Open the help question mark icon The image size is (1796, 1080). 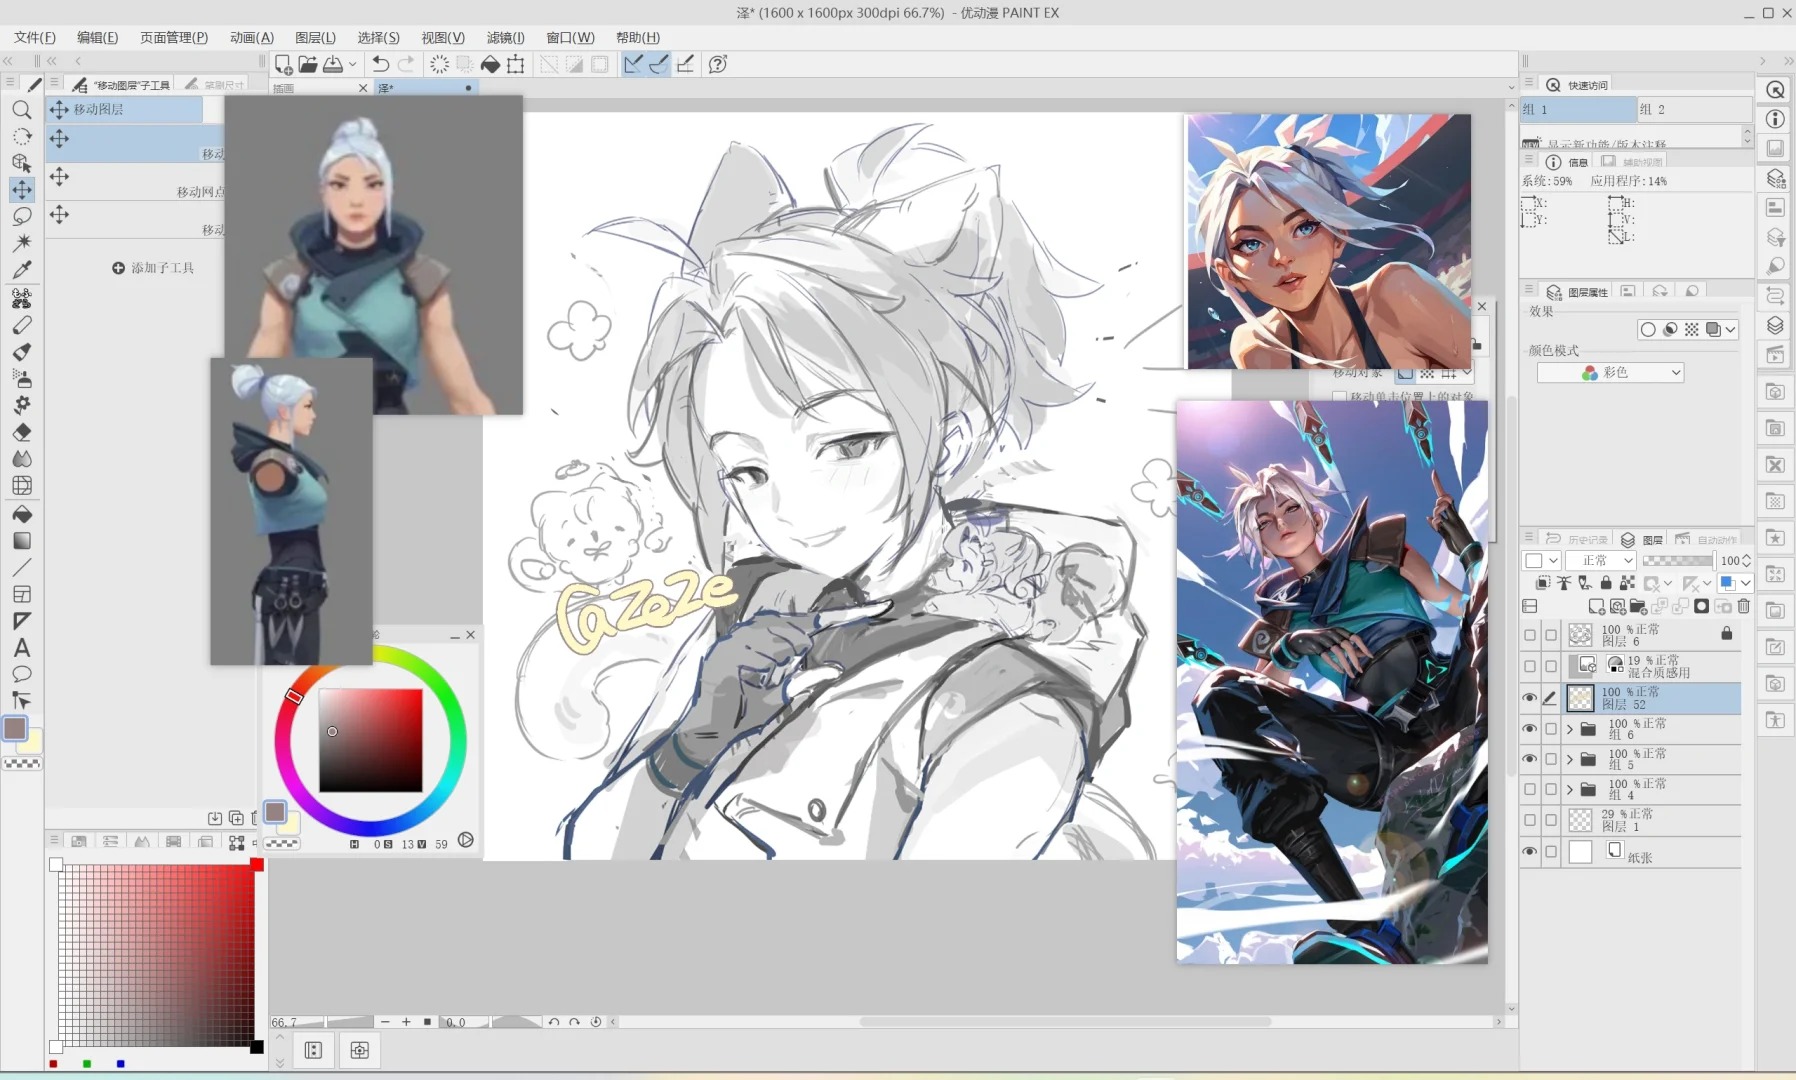[x=718, y=64]
